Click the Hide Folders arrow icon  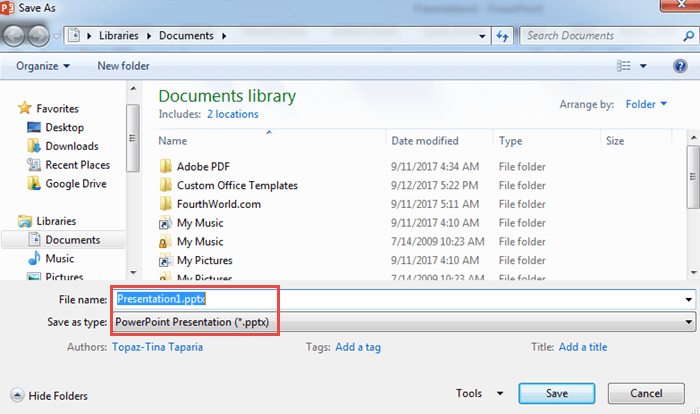[17, 395]
